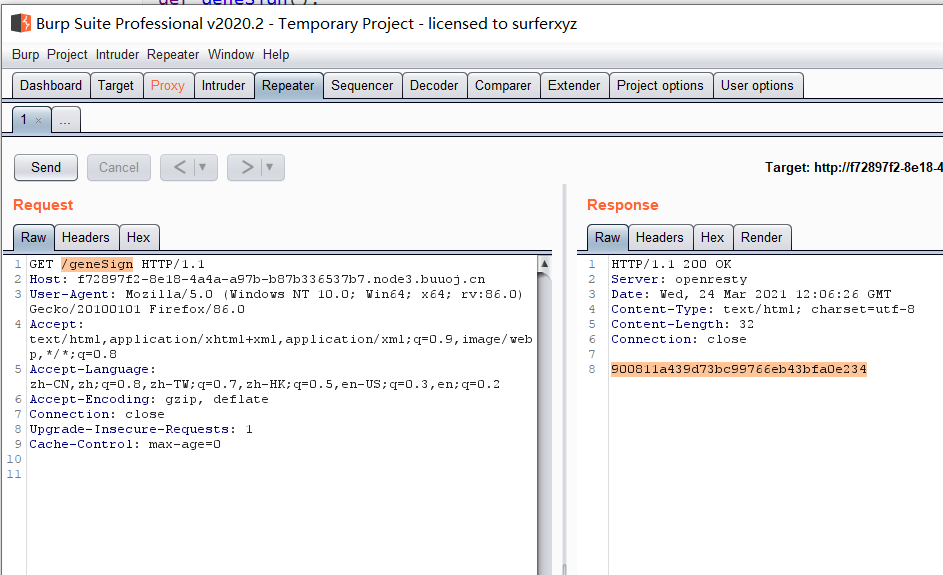Select the Repeater tool tab
This screenshot has height=575, width=943.
pos(288,85)
